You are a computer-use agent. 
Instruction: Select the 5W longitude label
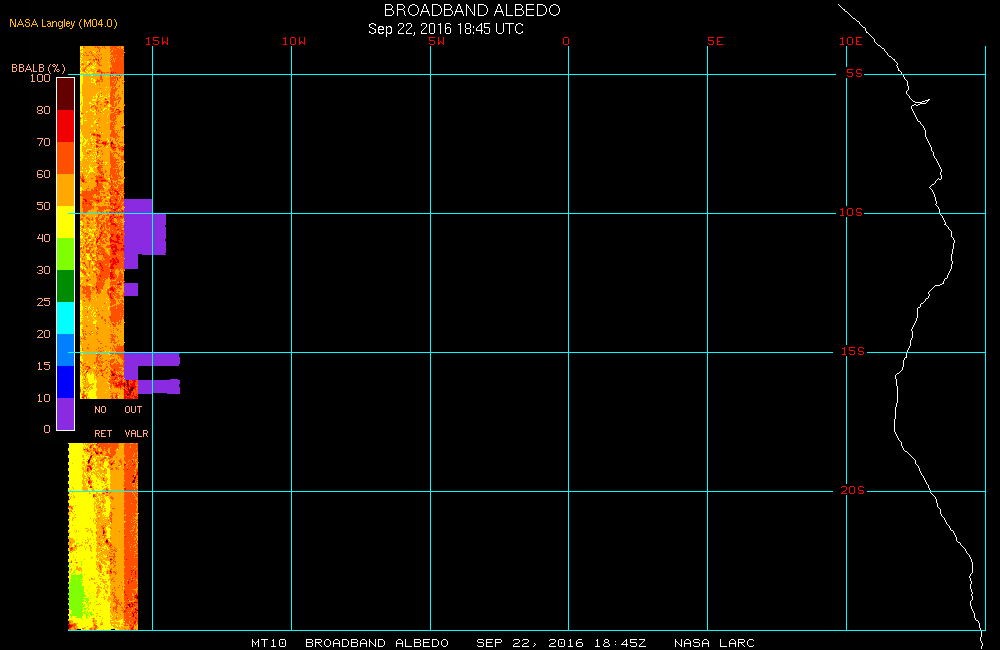click(437, 41)
